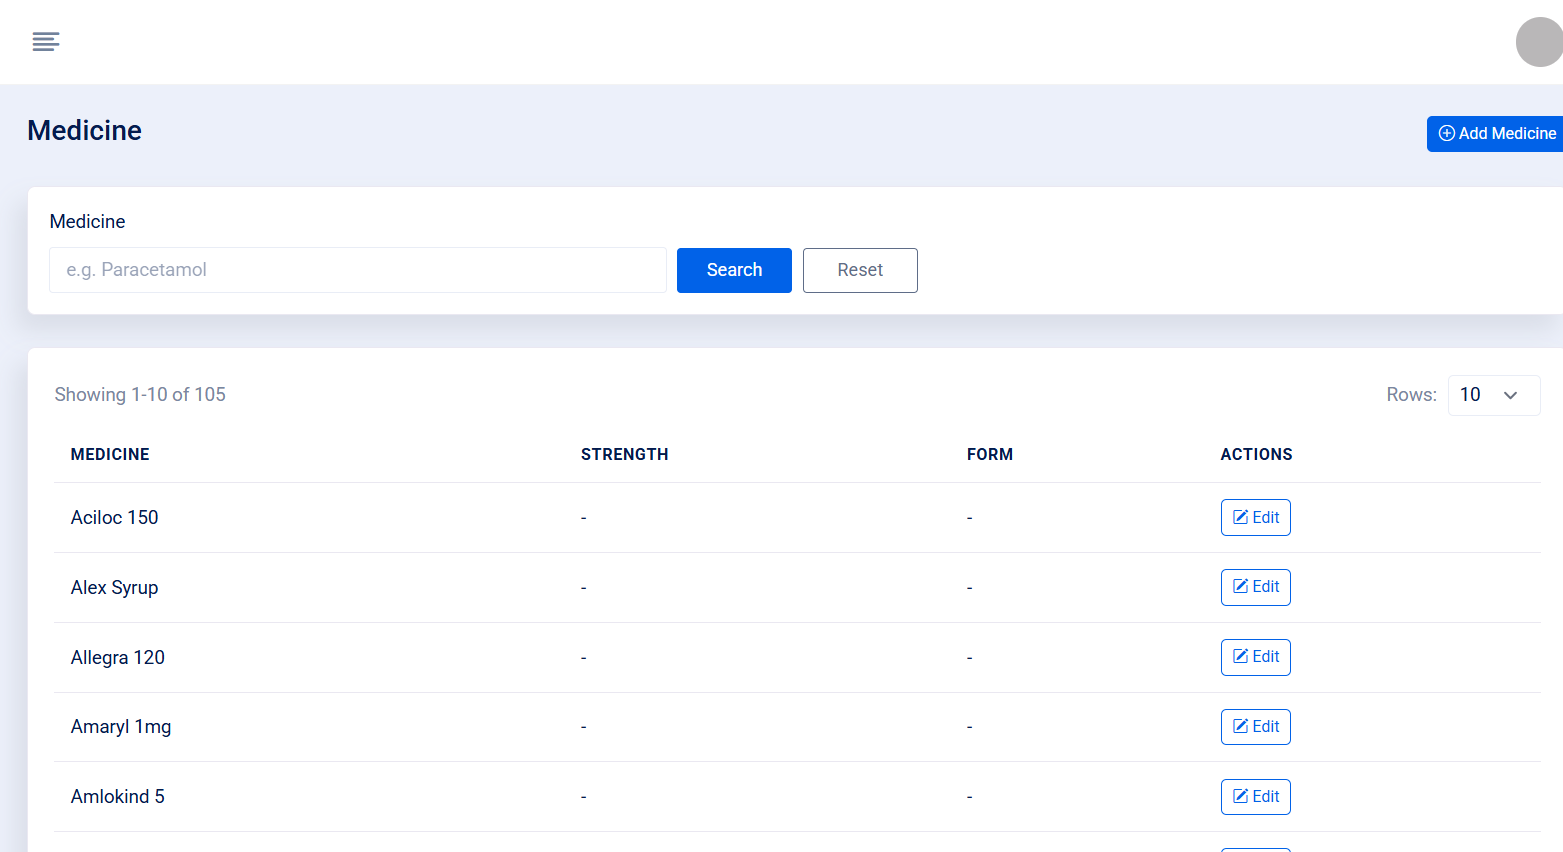Expand the Rows per page dropdown
The width and height of the screenshot is (1563, 852).
[x=1494, y=395]
